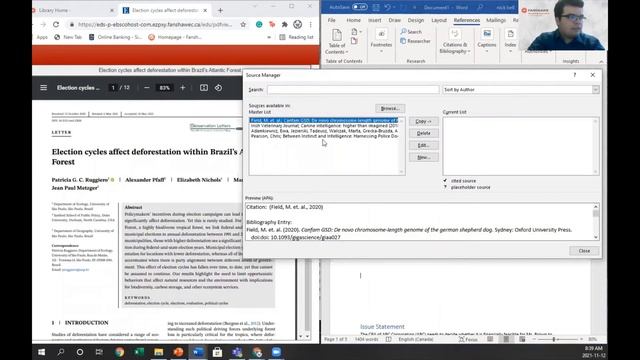The width and height of the screenshot is (640, 360).
Task: Click the Save icon in Word title bar
Action: click(376, 7)
